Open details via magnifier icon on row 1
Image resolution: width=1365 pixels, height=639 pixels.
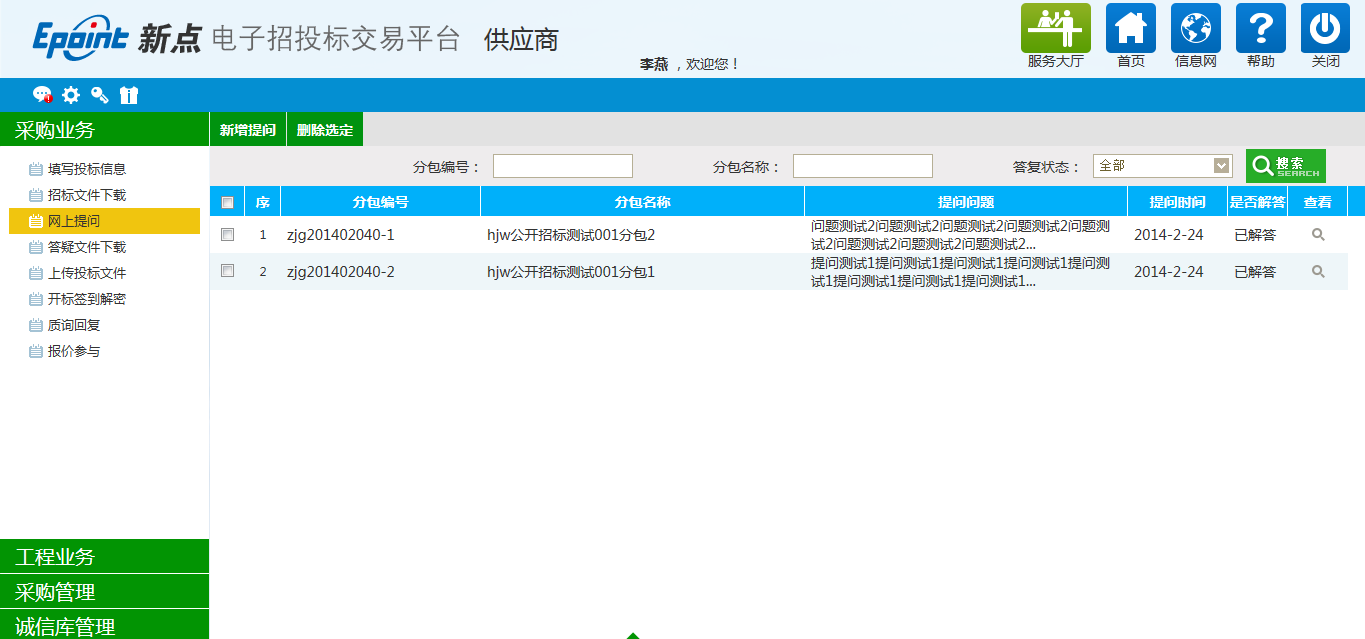pos(1318,233)
